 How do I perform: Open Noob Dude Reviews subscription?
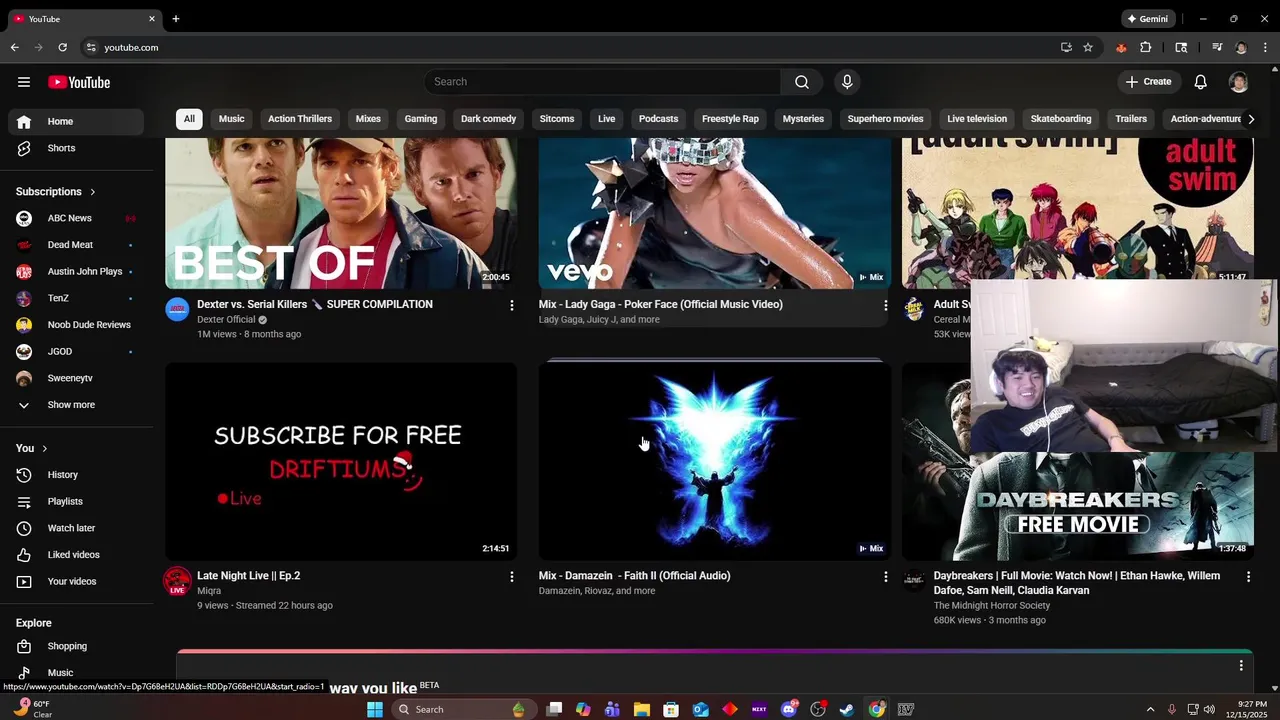(x=76, y=325)
